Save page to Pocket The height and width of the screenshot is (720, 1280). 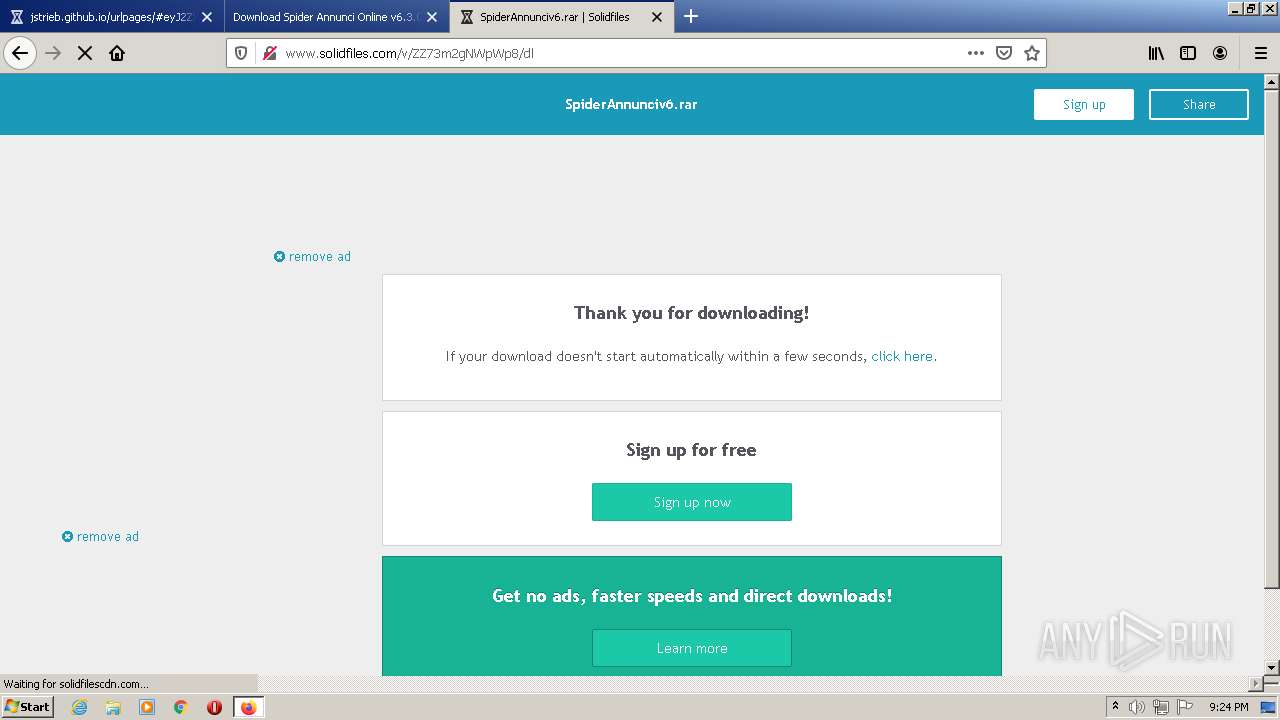pyautogui.click(x=1004, y=53)
